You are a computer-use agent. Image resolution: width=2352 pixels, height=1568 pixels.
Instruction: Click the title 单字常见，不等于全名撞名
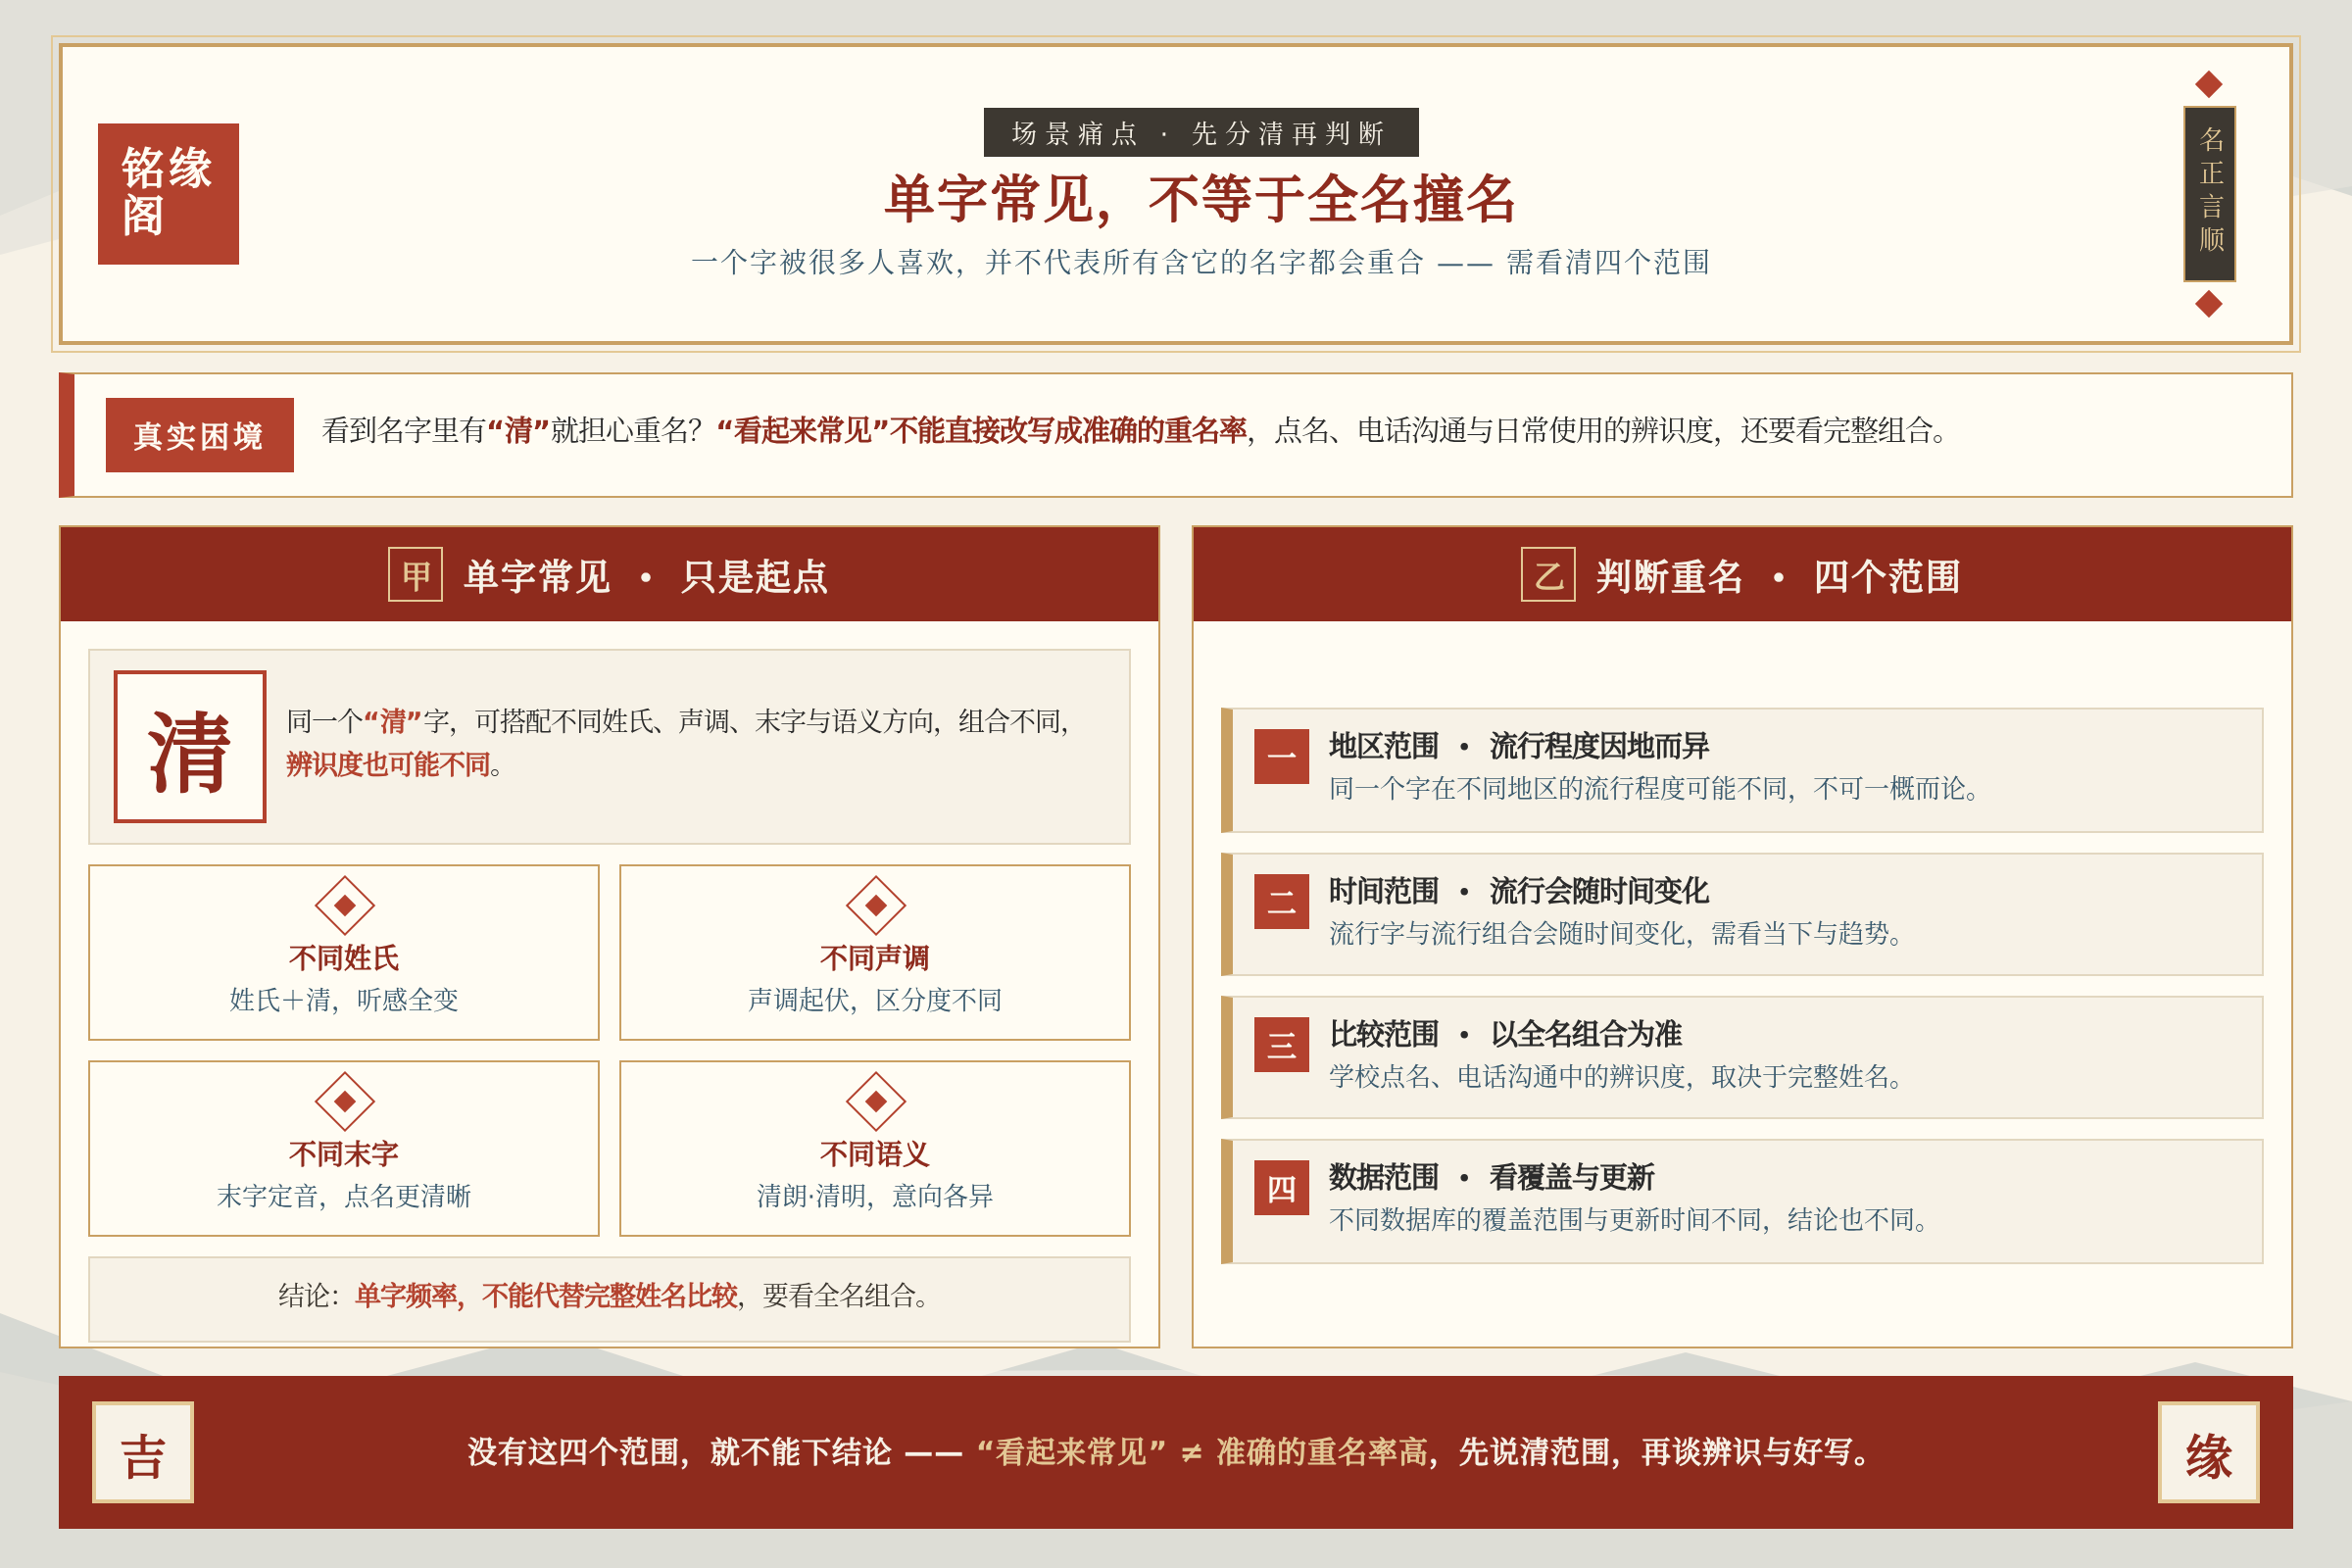1201,199
